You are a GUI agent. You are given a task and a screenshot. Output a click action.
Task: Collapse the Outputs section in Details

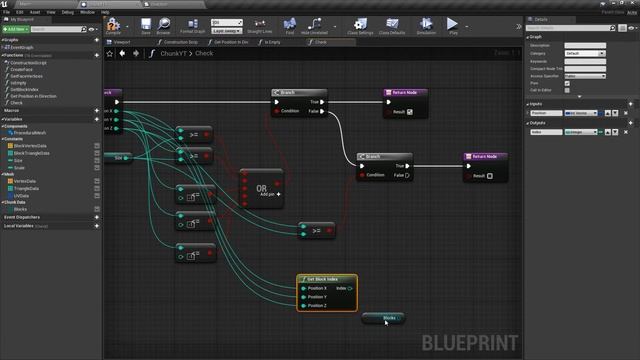coord(528,123)
